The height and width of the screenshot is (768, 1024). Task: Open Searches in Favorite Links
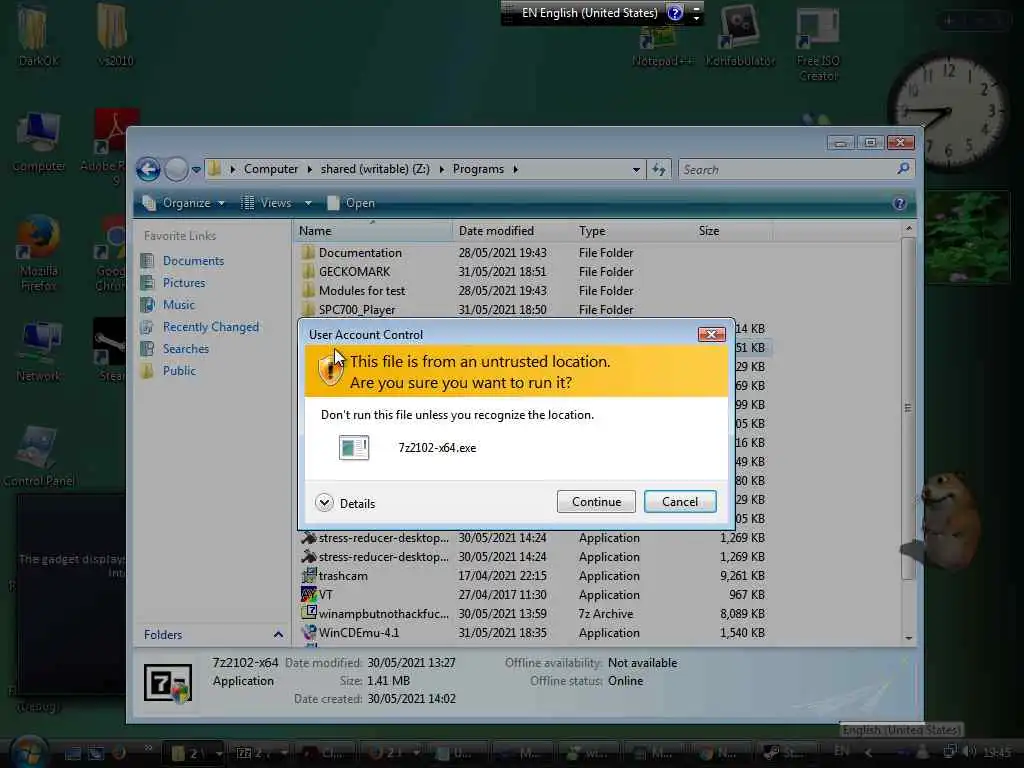click(185, 349)
